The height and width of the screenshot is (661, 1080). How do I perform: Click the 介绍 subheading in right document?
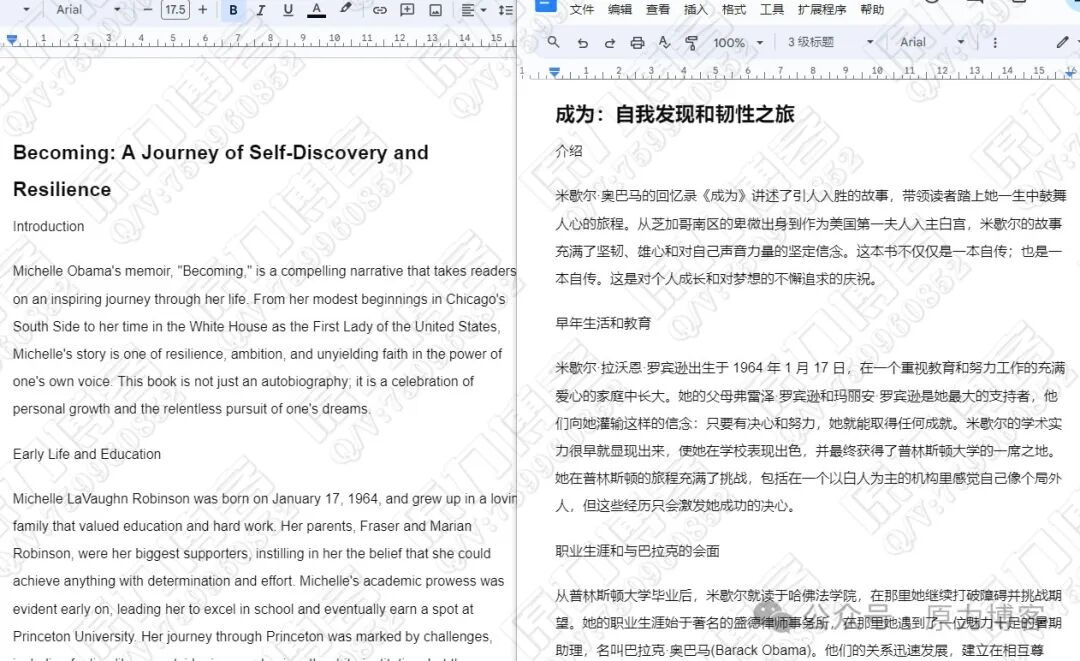[x=569, y=151]
